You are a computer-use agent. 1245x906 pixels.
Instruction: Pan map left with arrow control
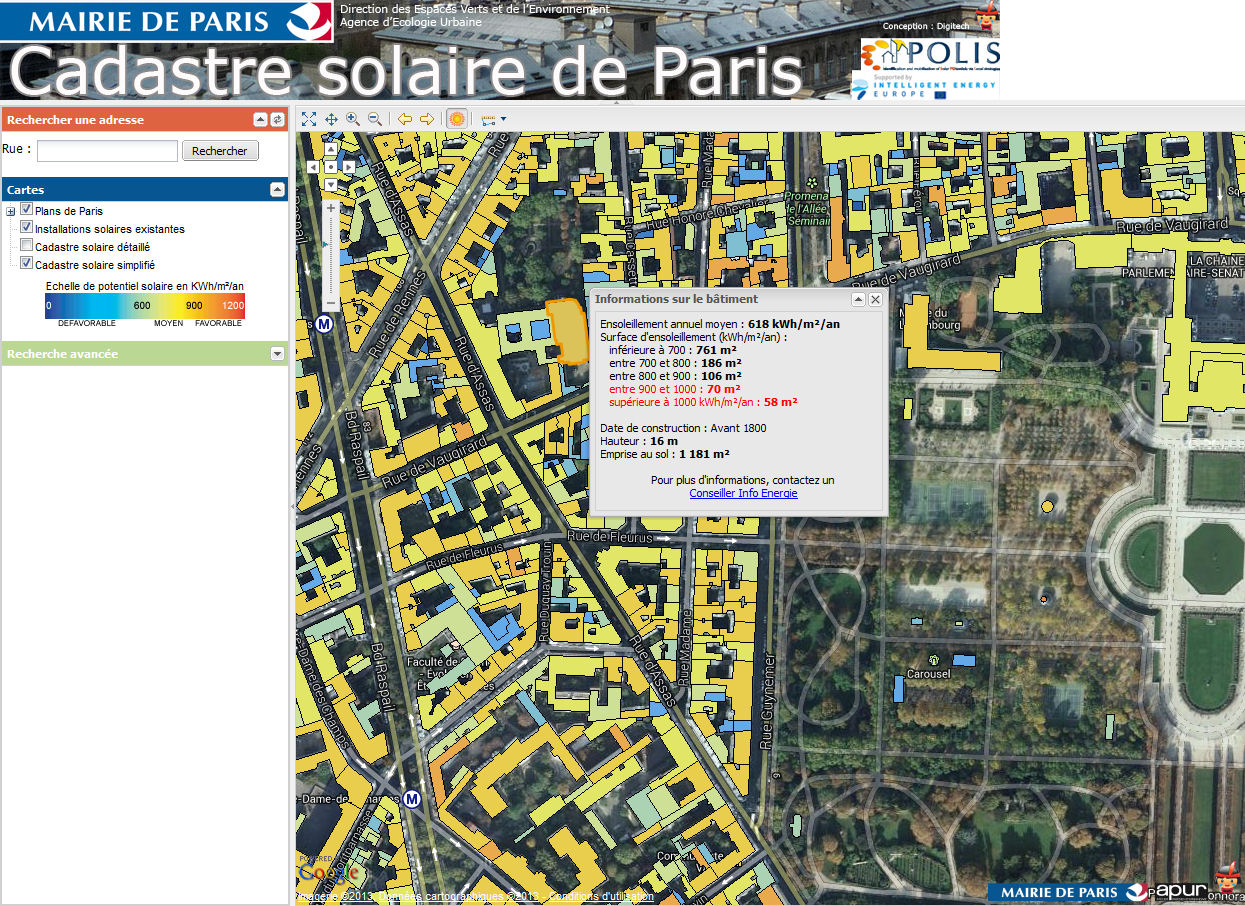click(x=314, y=166)
